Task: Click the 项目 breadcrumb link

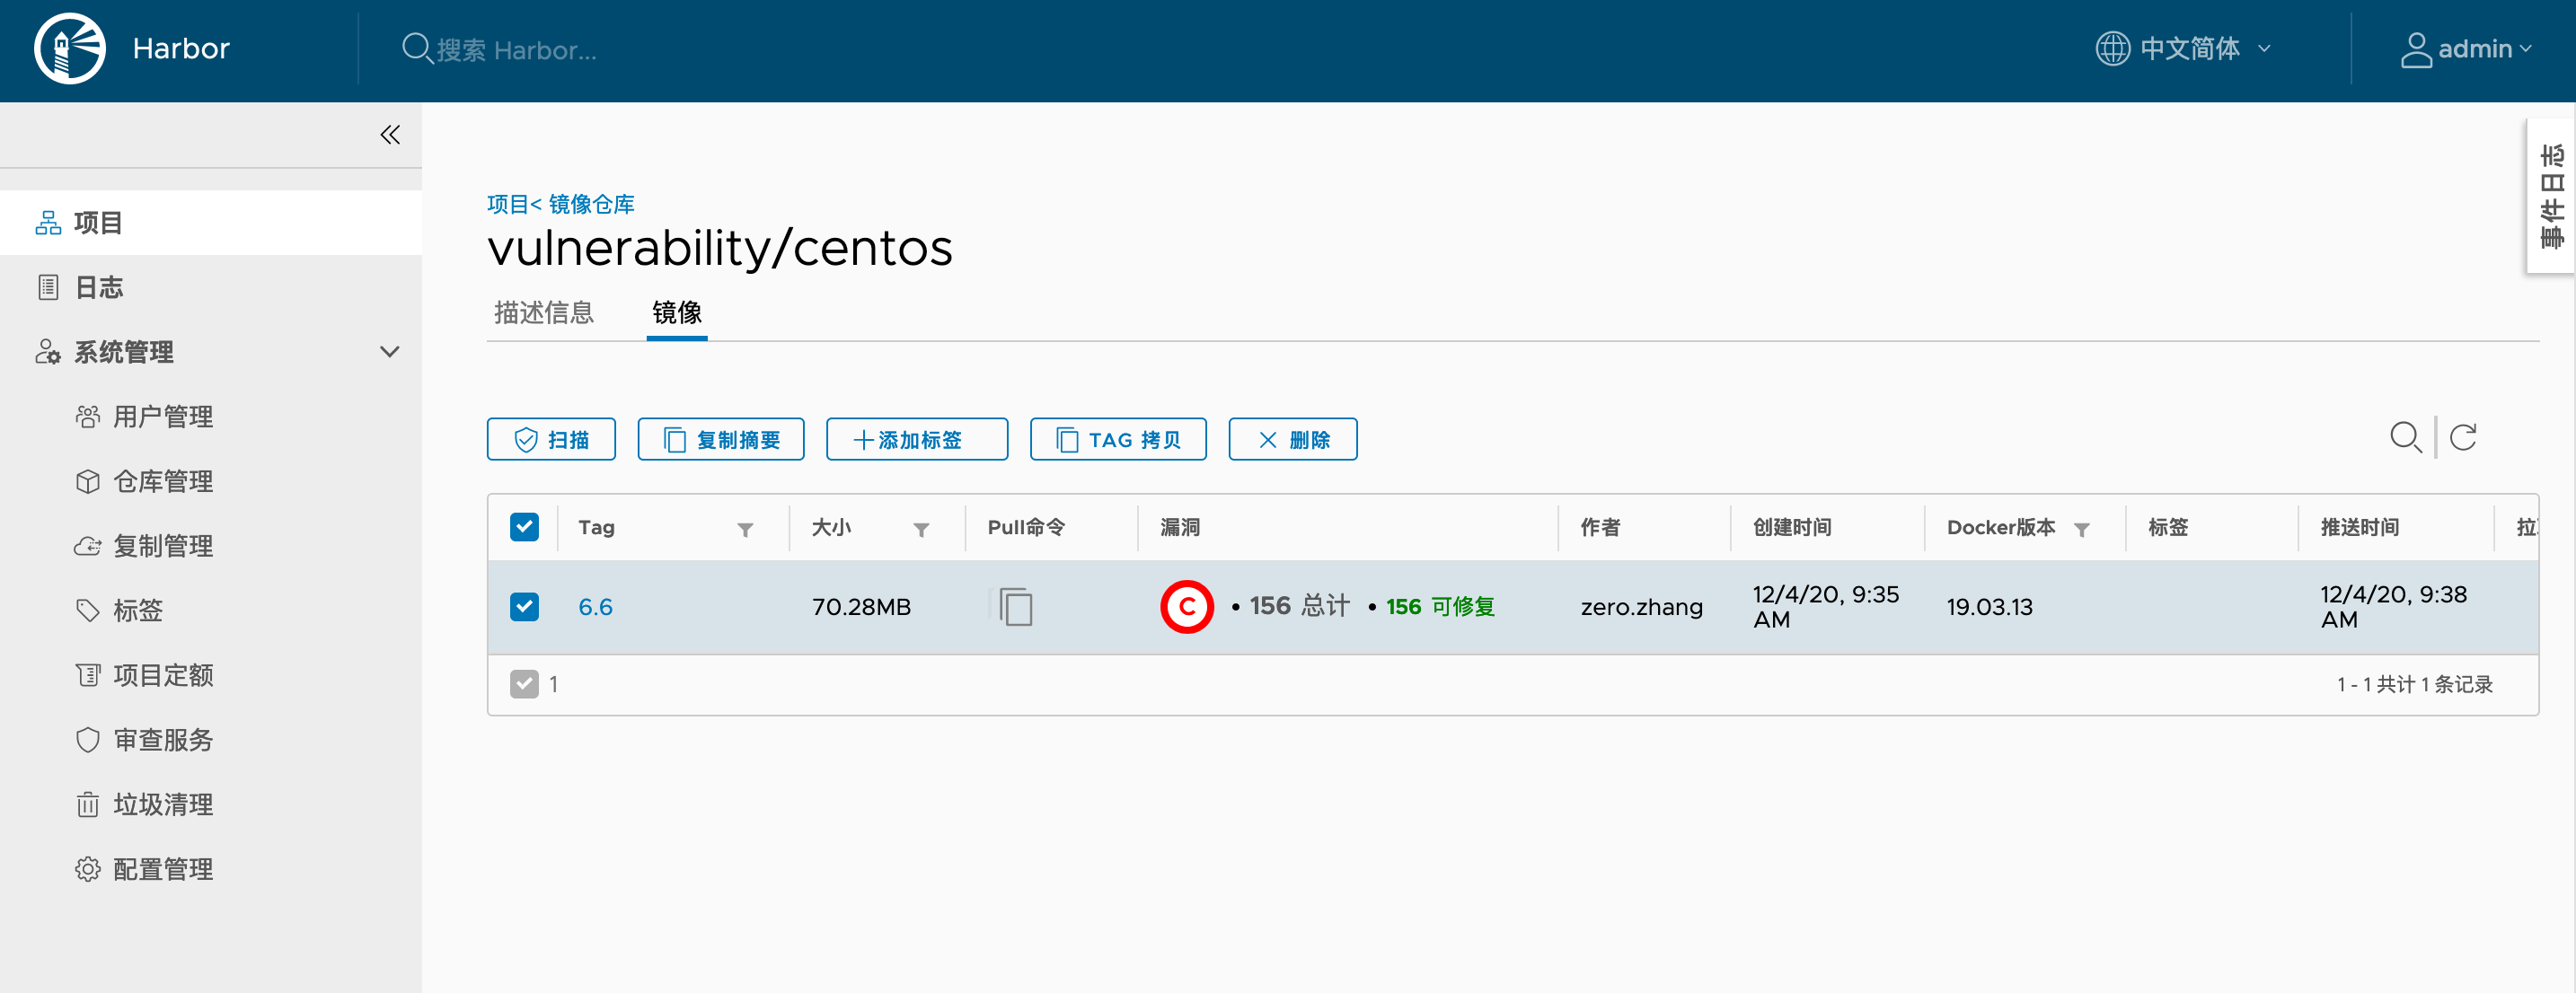Action: point(508,204)
